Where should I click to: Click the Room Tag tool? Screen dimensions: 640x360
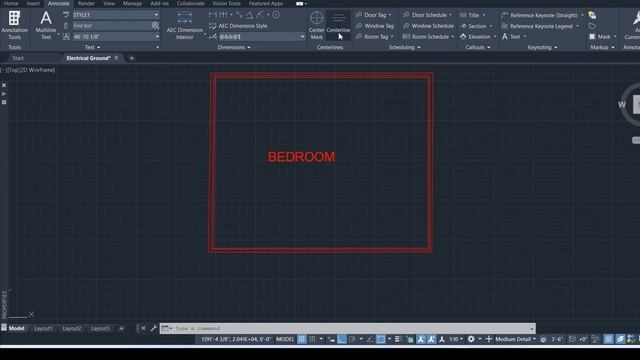[x=372, y=37]
